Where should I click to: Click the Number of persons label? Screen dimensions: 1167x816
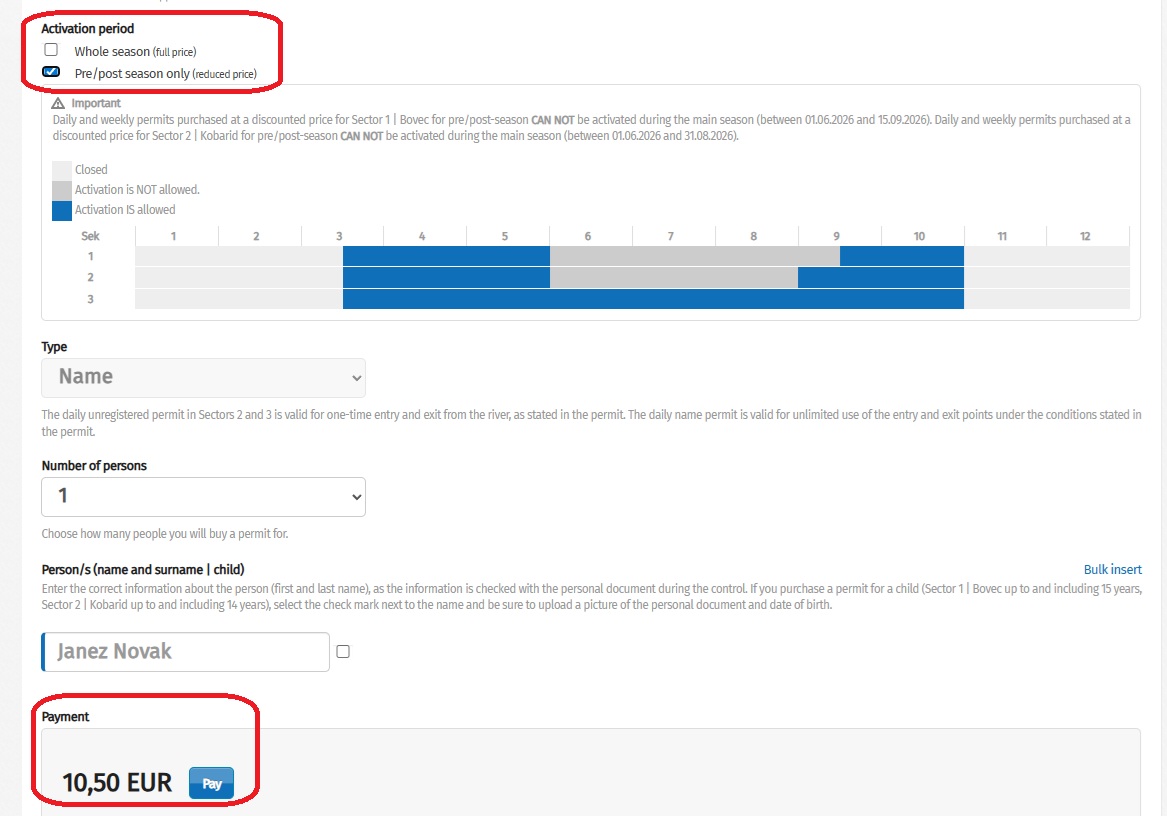click(x=95, y=466)
